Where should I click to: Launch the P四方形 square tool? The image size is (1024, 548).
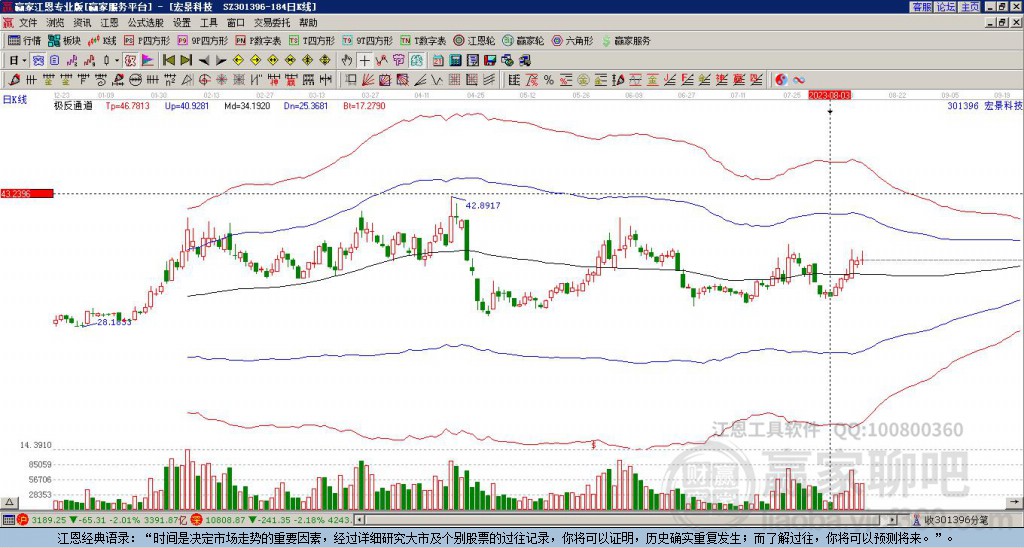click(x=147, y=40)
